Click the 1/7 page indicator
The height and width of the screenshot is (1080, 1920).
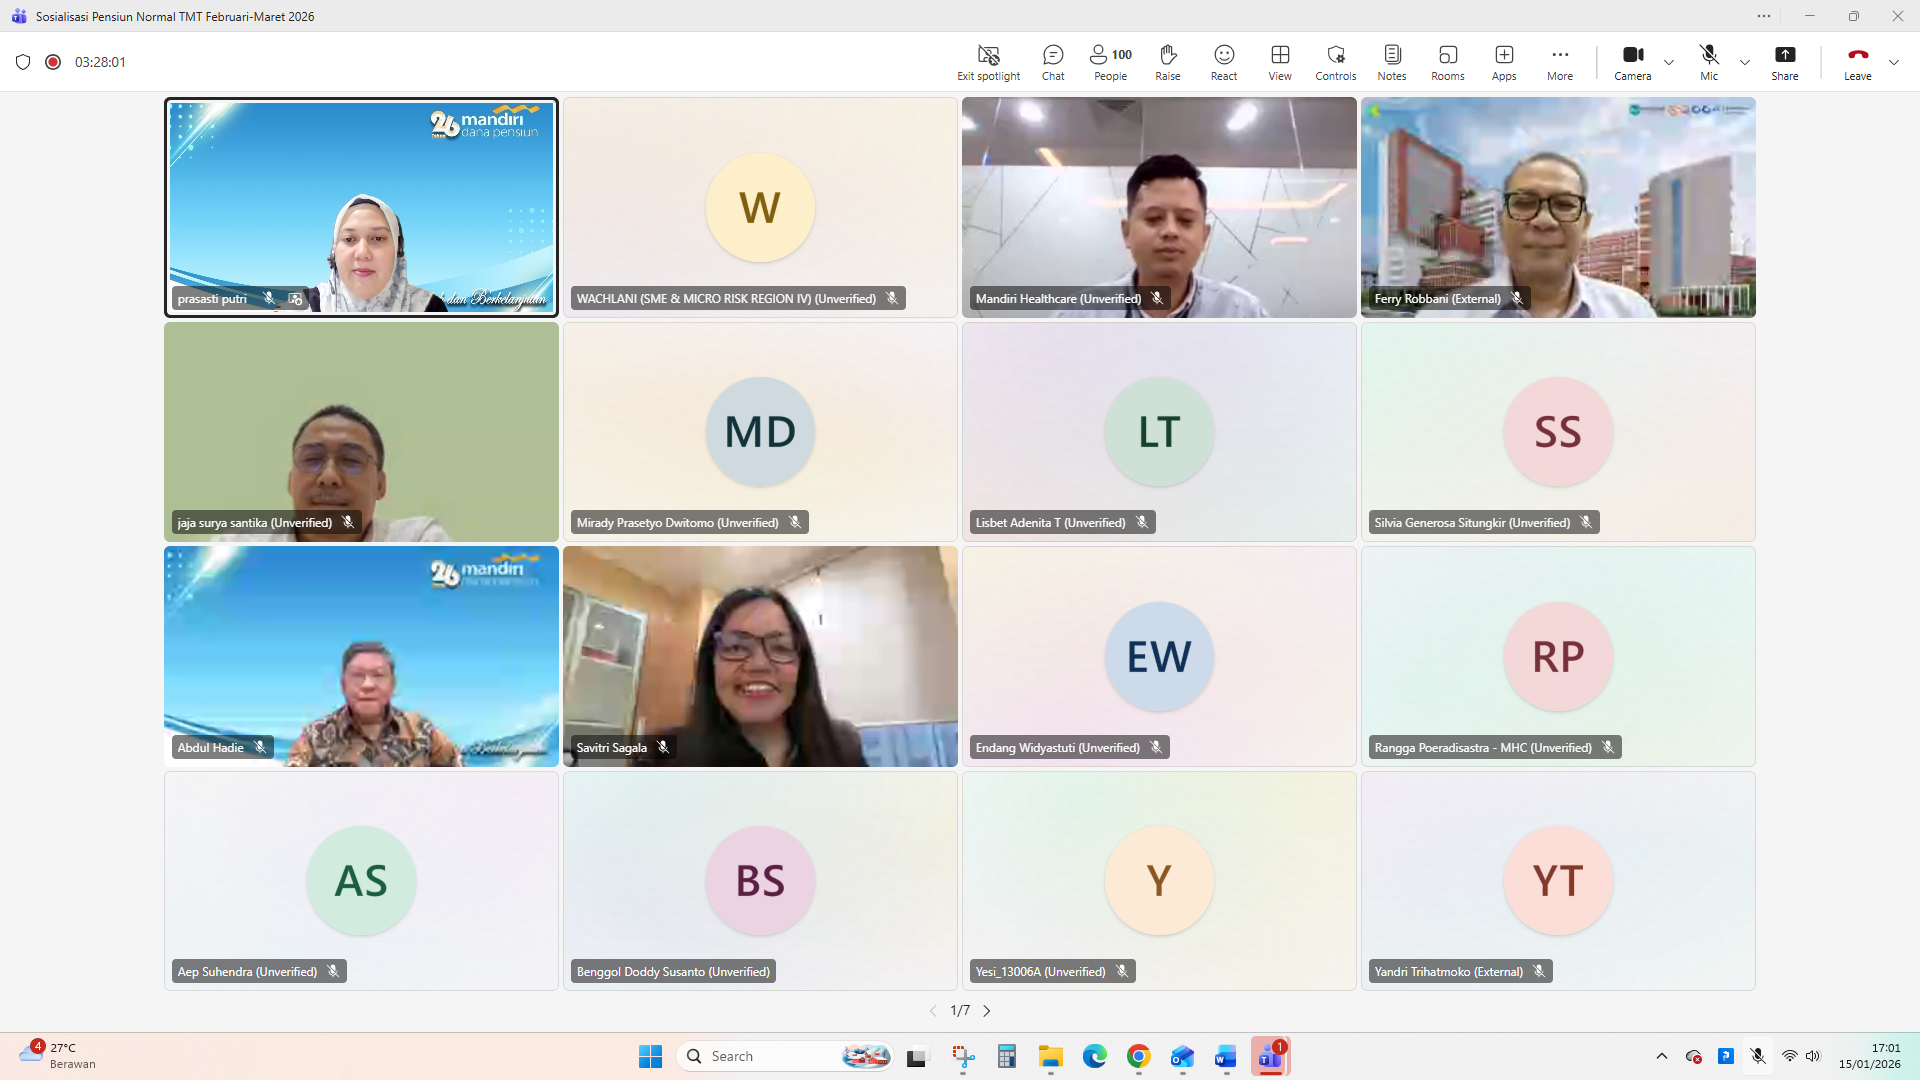tap(960, 1011)
